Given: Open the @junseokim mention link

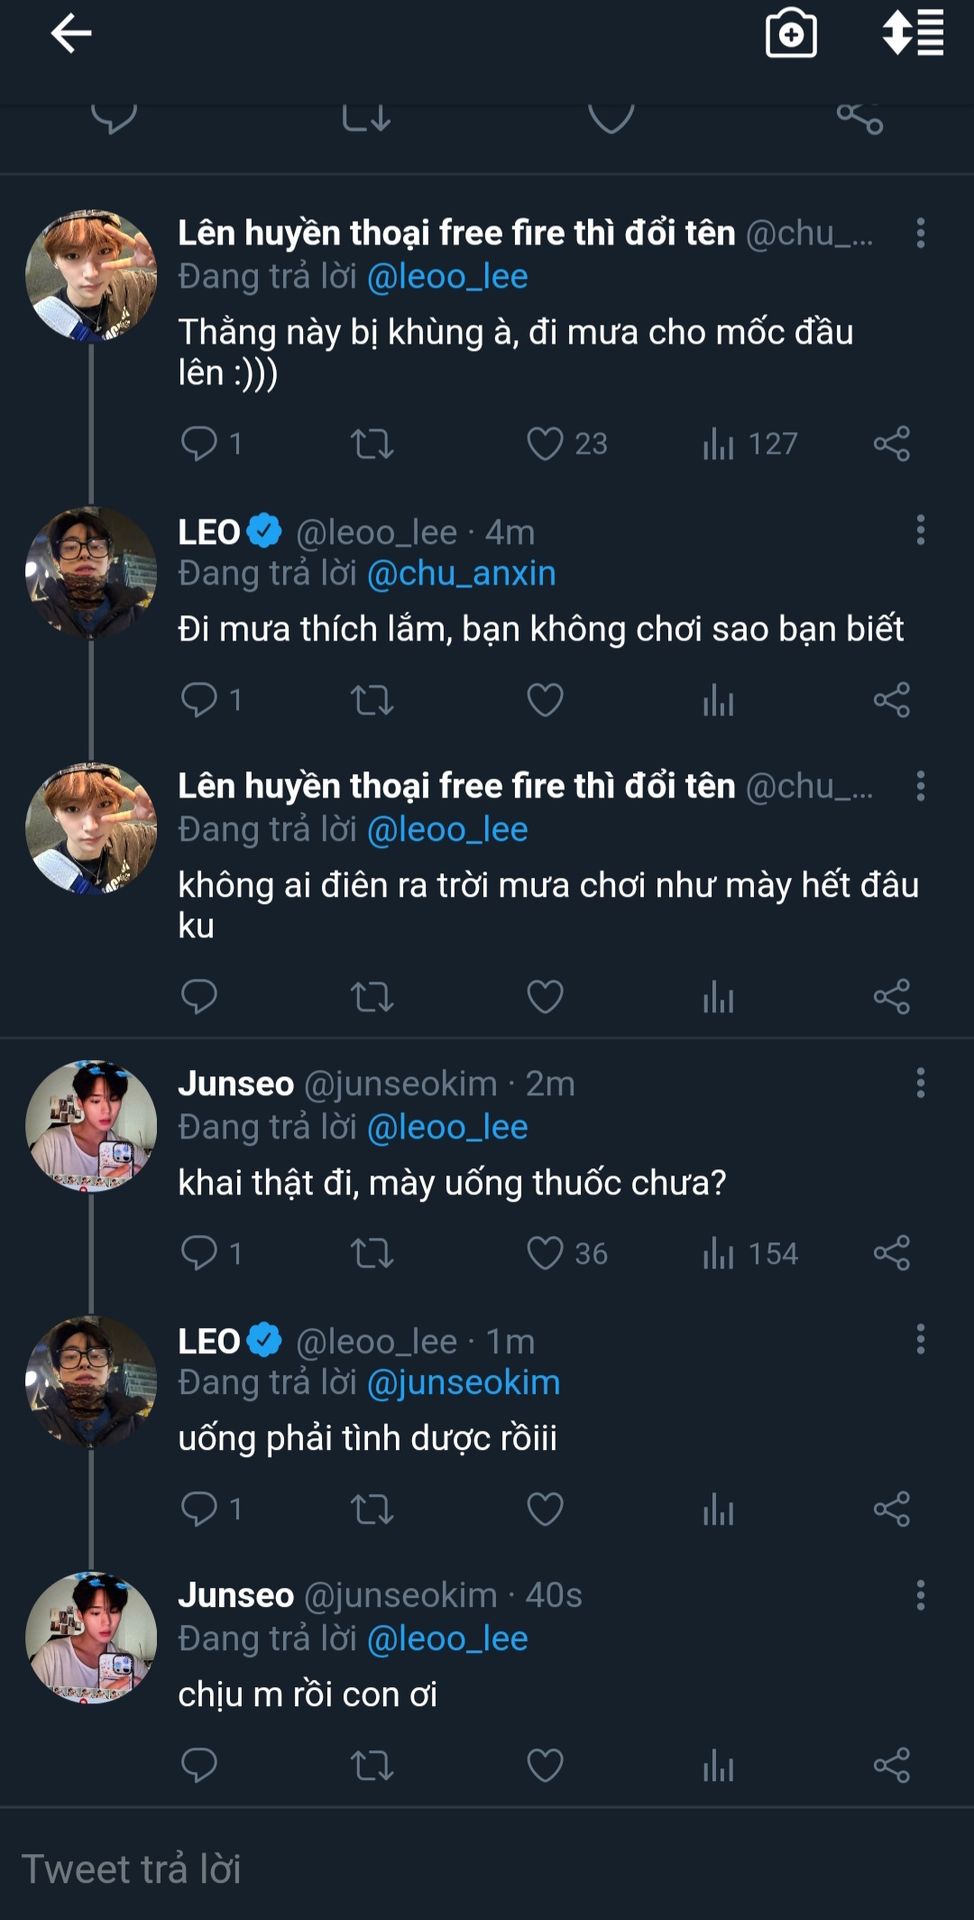Looking at the screenshot, I should (463, 1382).
